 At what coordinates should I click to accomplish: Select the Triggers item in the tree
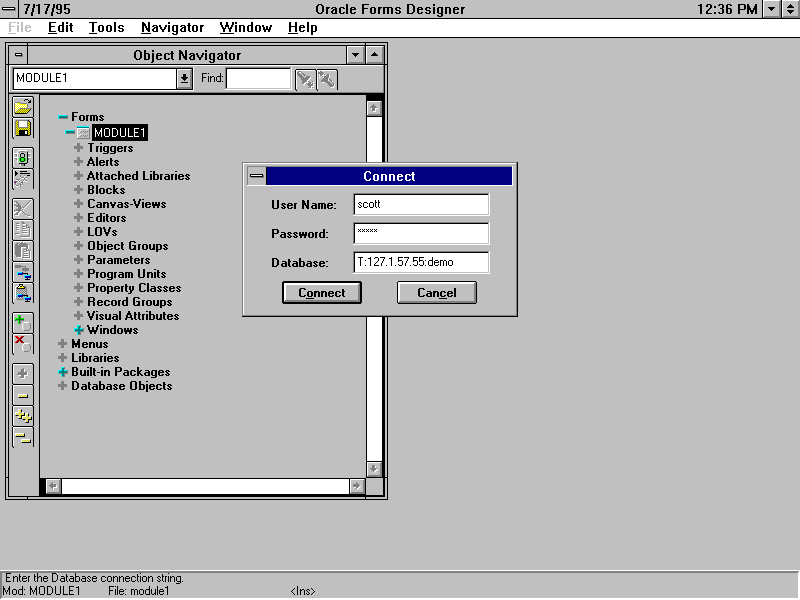[x=110, y=148]
